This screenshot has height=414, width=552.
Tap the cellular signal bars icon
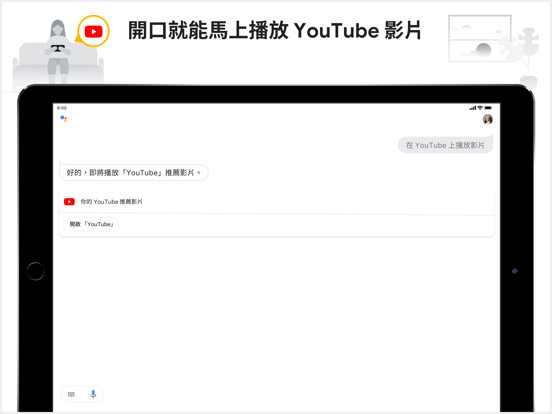(473, 108)
